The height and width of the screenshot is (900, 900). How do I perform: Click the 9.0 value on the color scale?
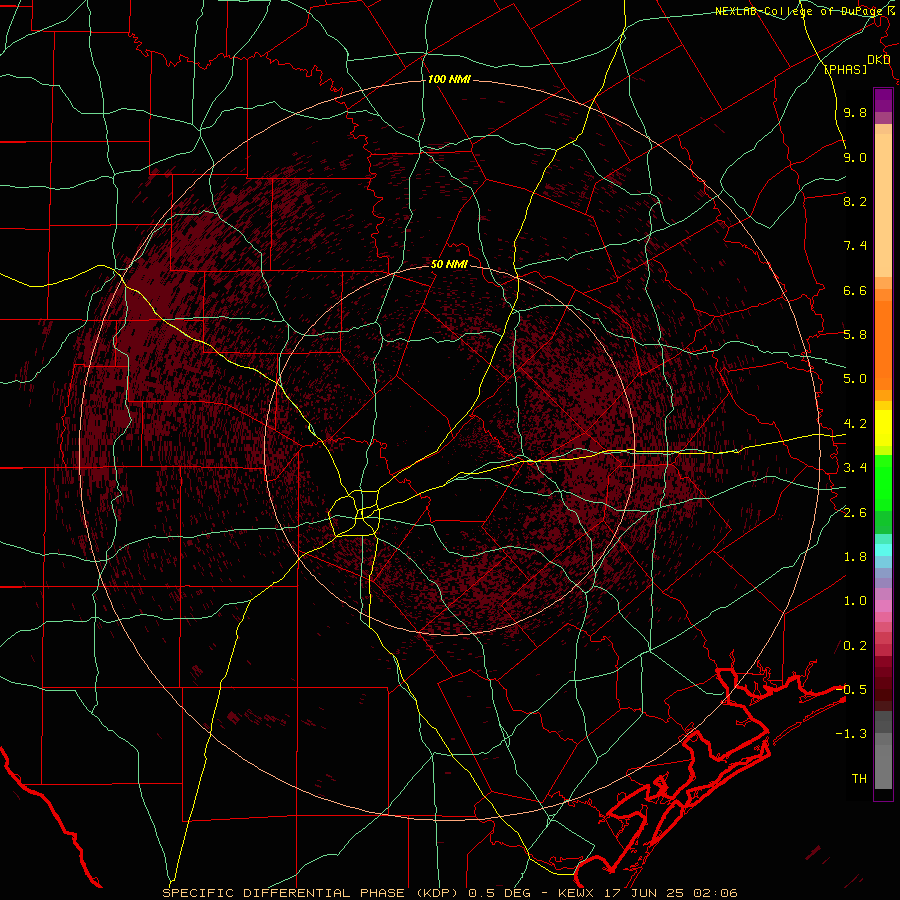855,157
